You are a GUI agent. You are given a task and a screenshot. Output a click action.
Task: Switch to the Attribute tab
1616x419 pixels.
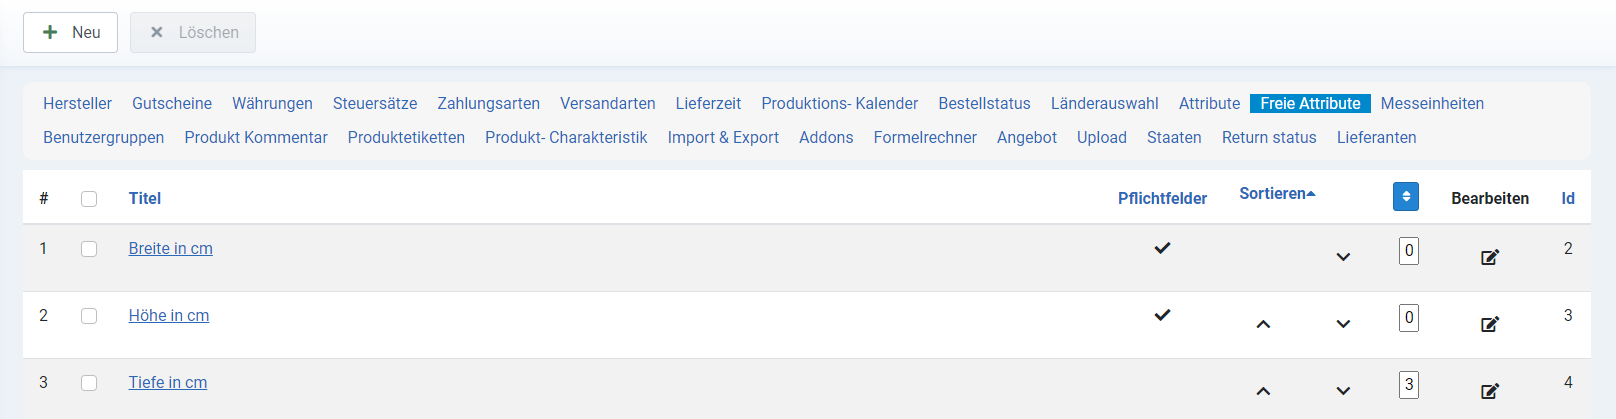tap(1209, 103)
